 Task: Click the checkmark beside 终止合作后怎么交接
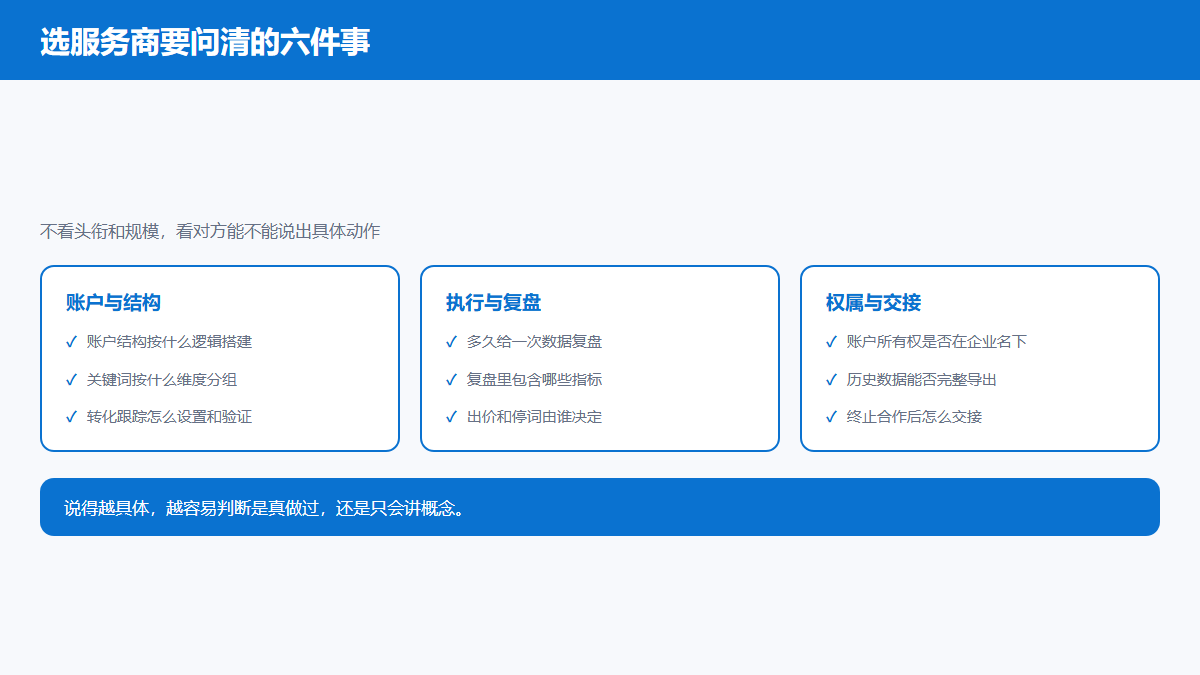click(x=831, y=417)
